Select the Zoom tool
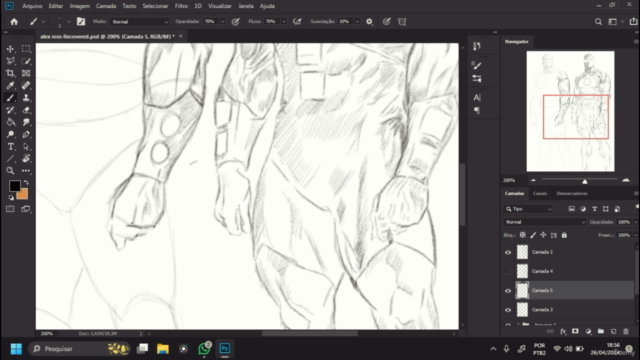The width and height of the screenshot is (640, 360). [10, 171]
